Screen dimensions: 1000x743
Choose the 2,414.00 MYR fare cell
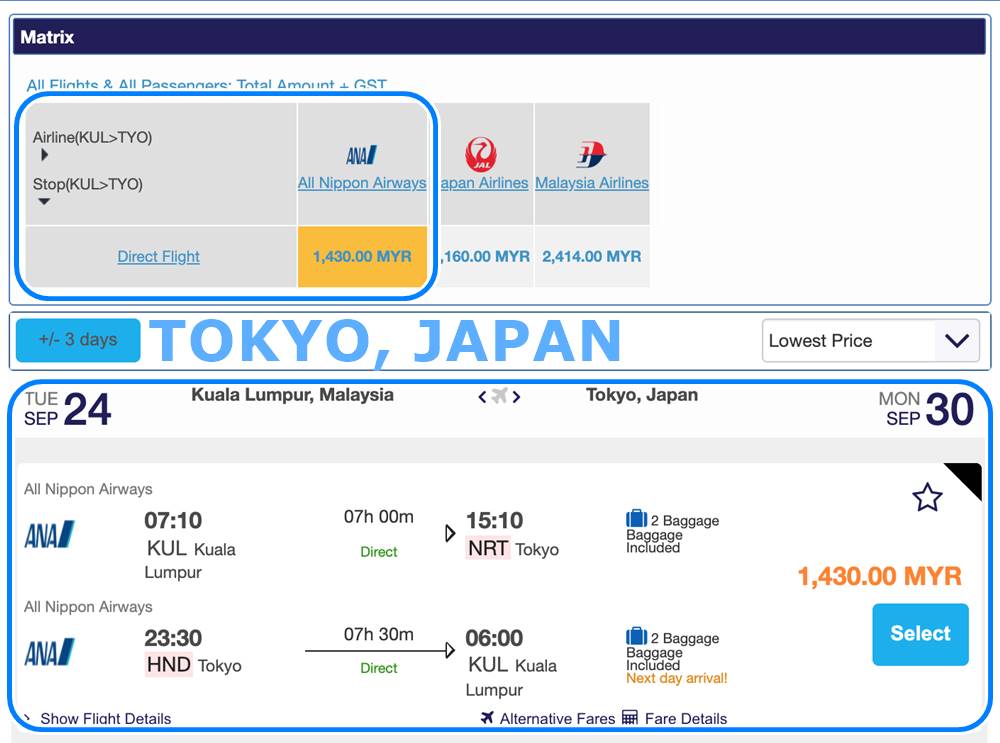(591, 256)
